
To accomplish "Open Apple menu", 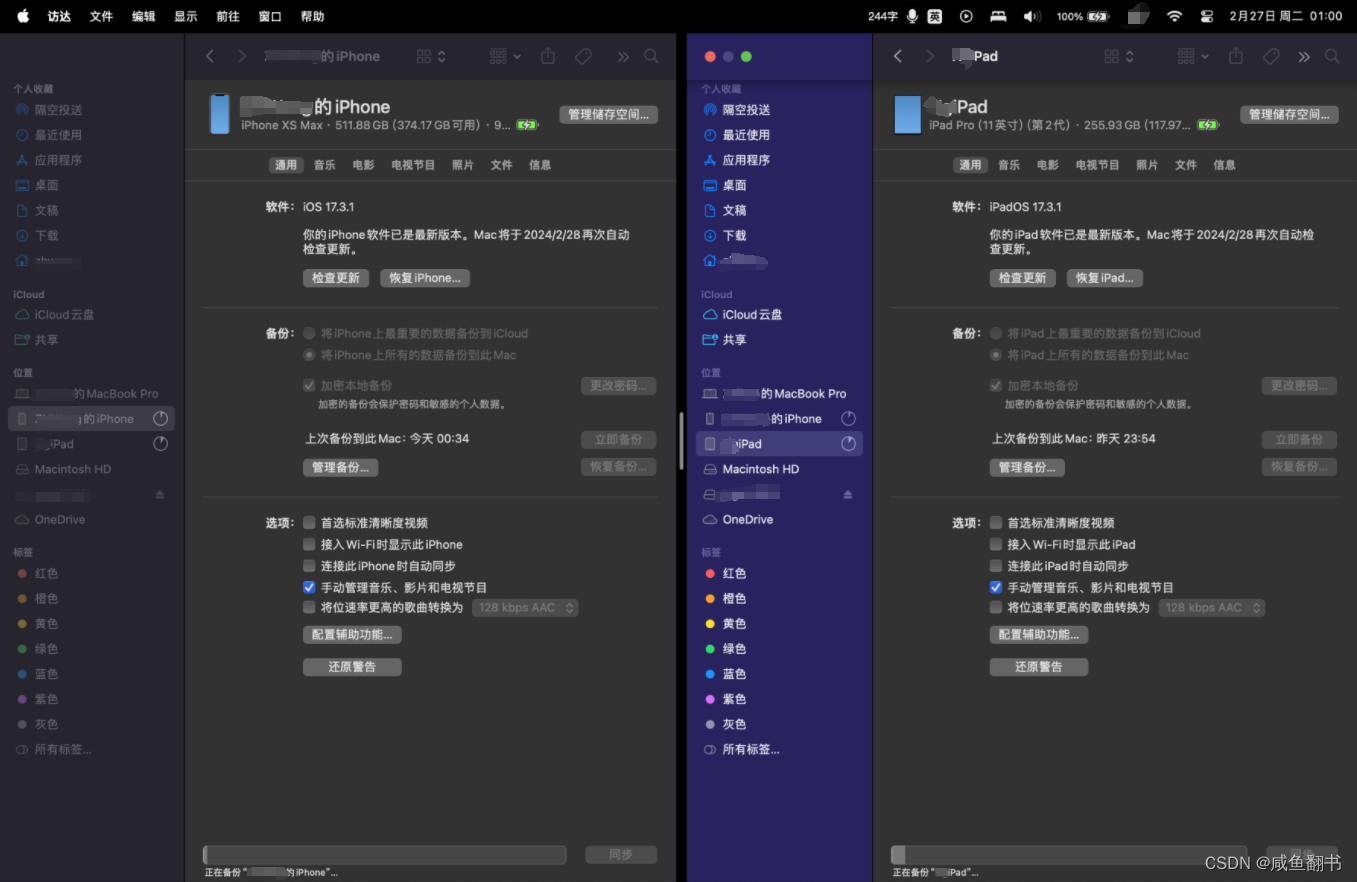I will pos(23,16).
